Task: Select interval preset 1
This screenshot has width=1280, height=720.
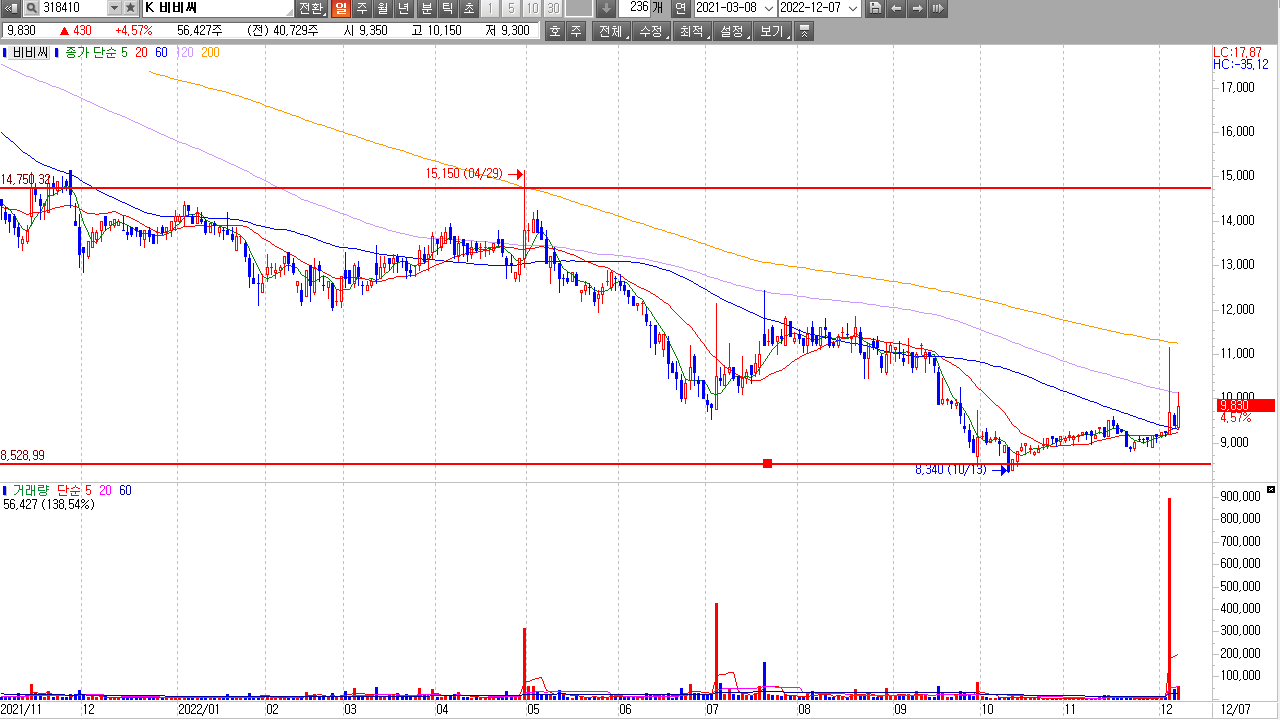Action: 490,8
